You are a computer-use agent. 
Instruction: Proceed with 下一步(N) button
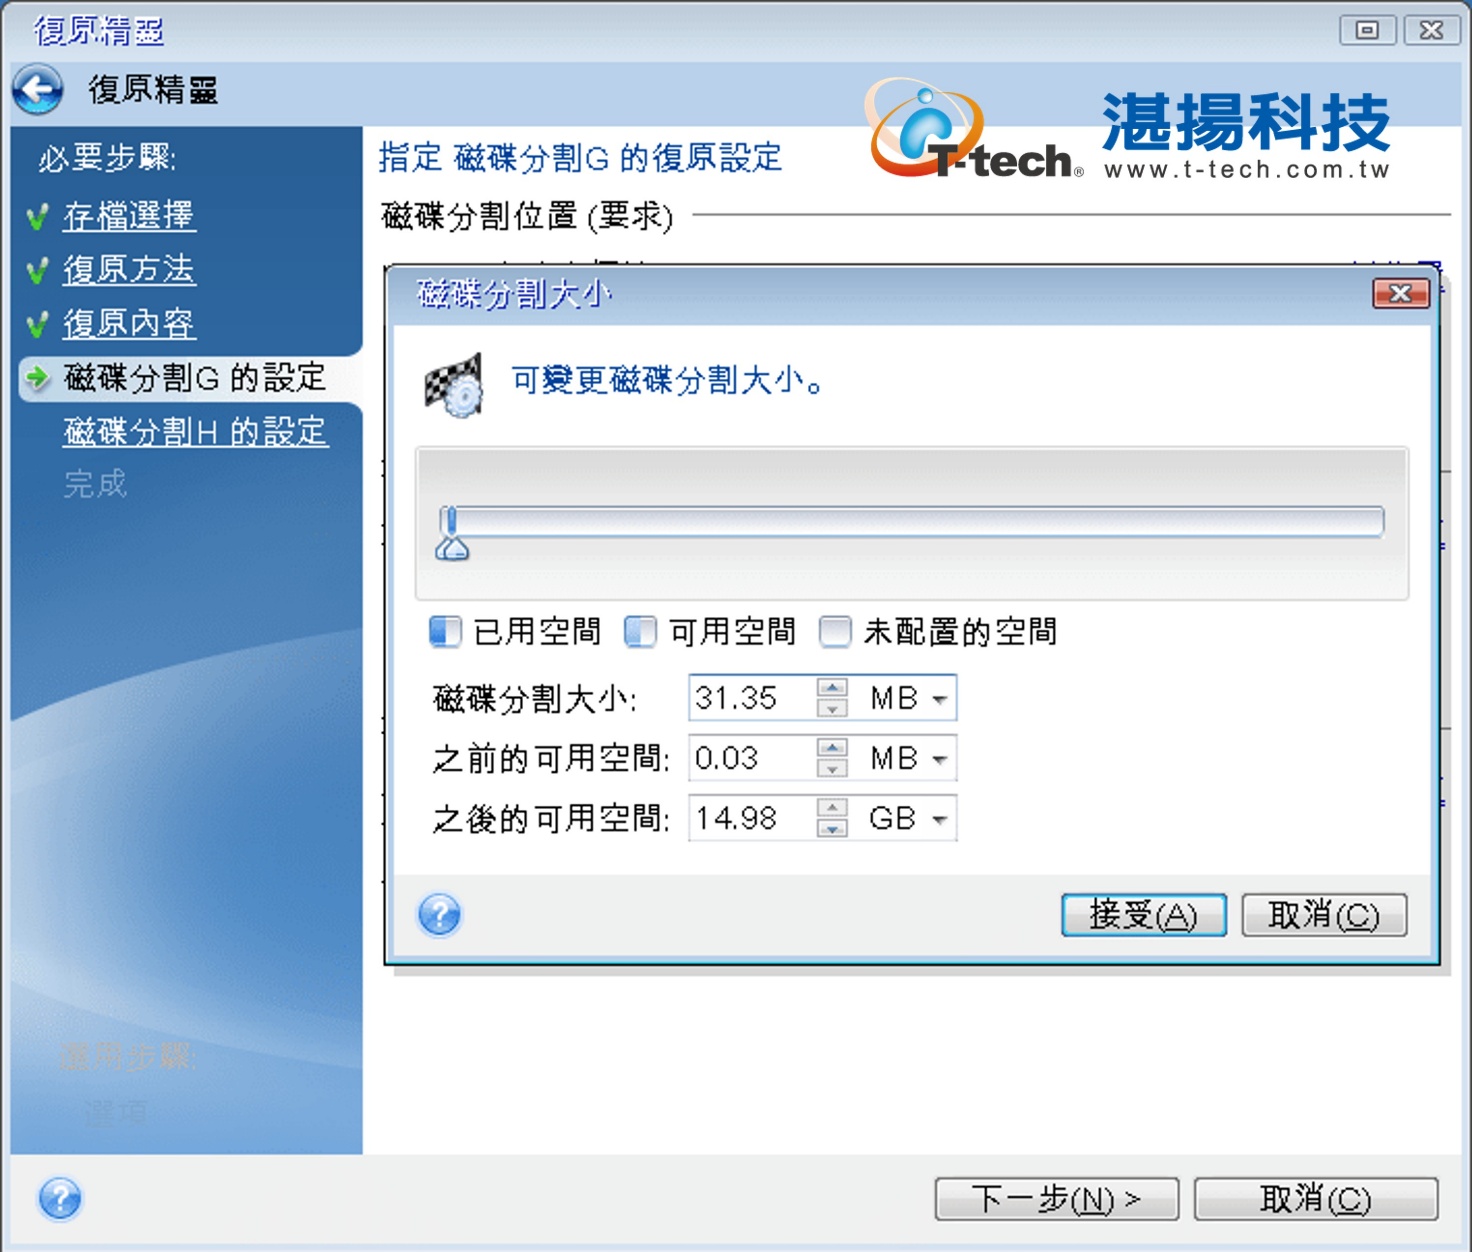coord(1057,1198)
